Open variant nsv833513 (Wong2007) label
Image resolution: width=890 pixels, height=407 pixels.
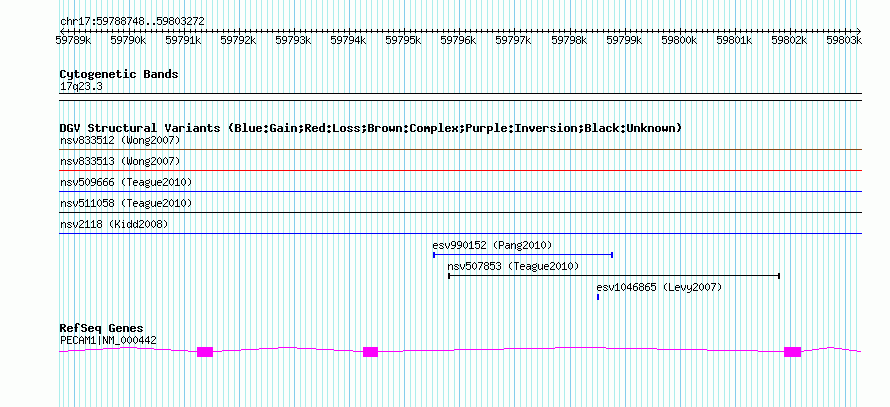click(x=120, y=161)
